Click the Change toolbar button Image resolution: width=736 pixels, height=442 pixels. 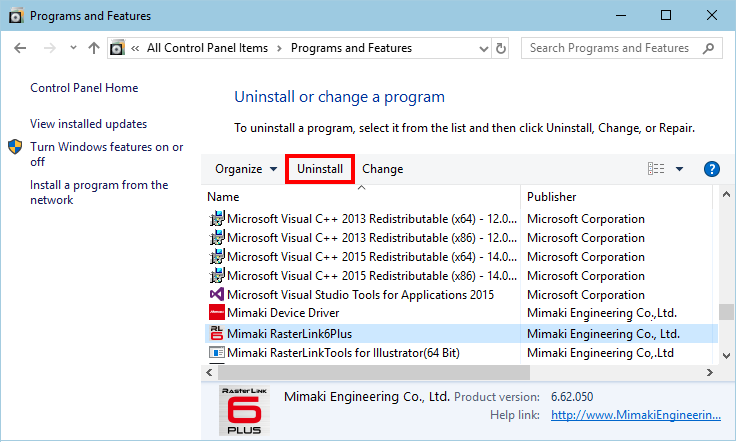[382, 169]
